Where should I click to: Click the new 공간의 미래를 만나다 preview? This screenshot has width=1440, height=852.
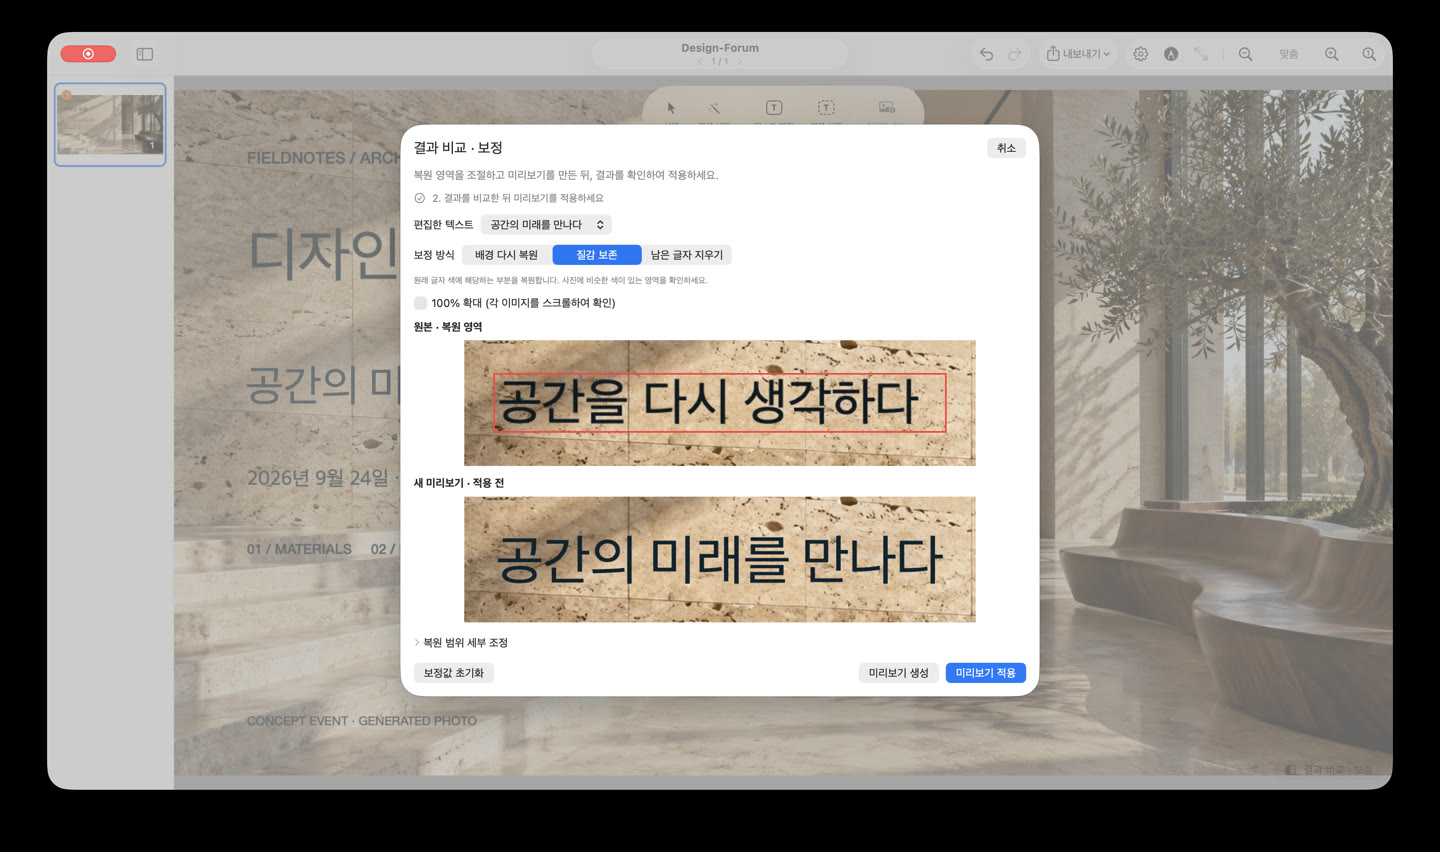coord(720,560)
